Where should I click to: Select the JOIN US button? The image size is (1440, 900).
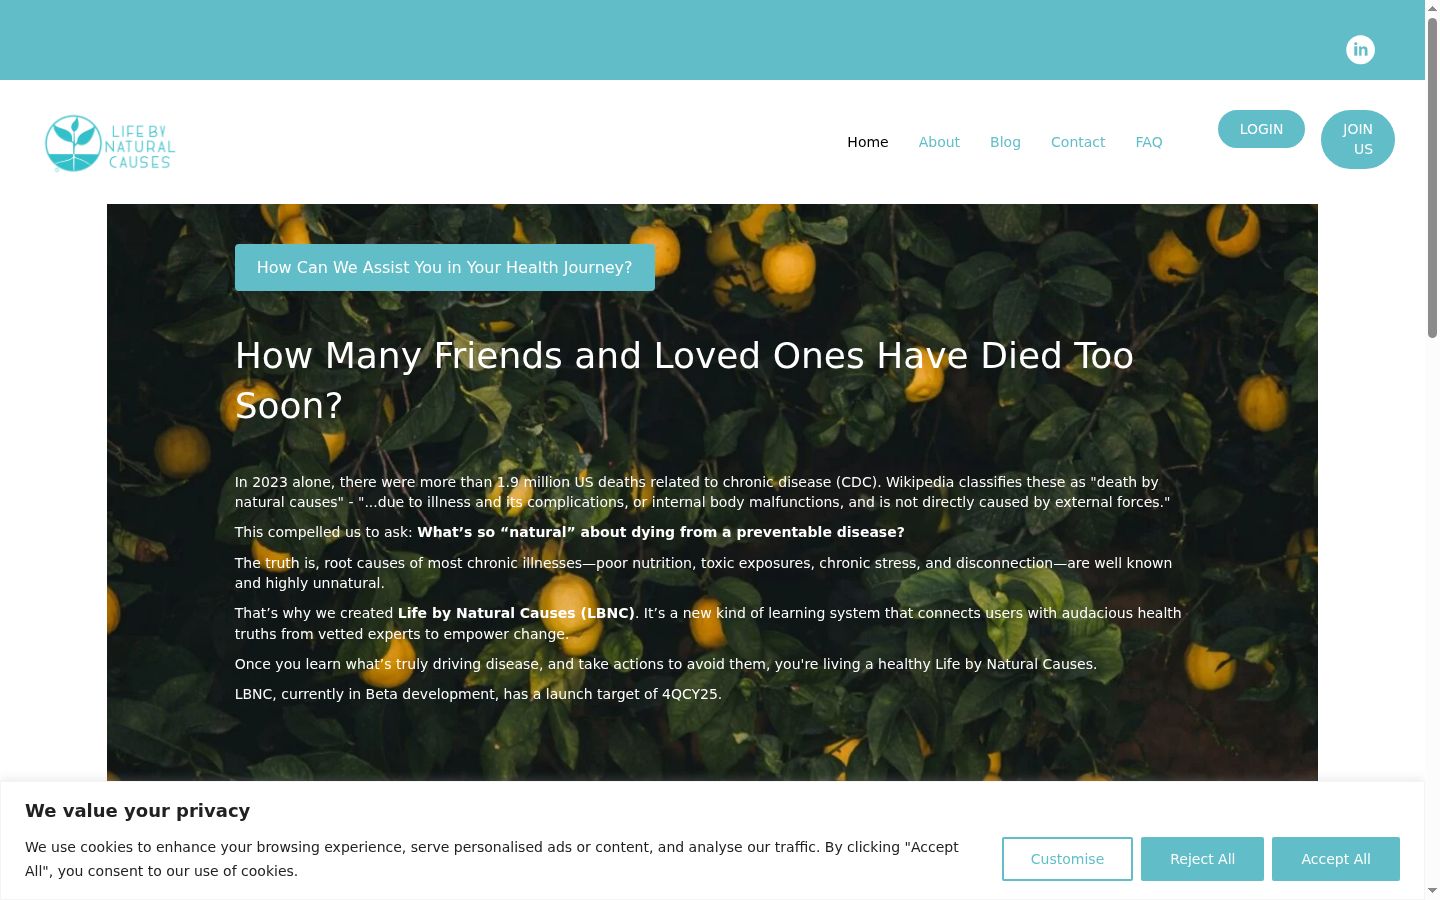1357,139
